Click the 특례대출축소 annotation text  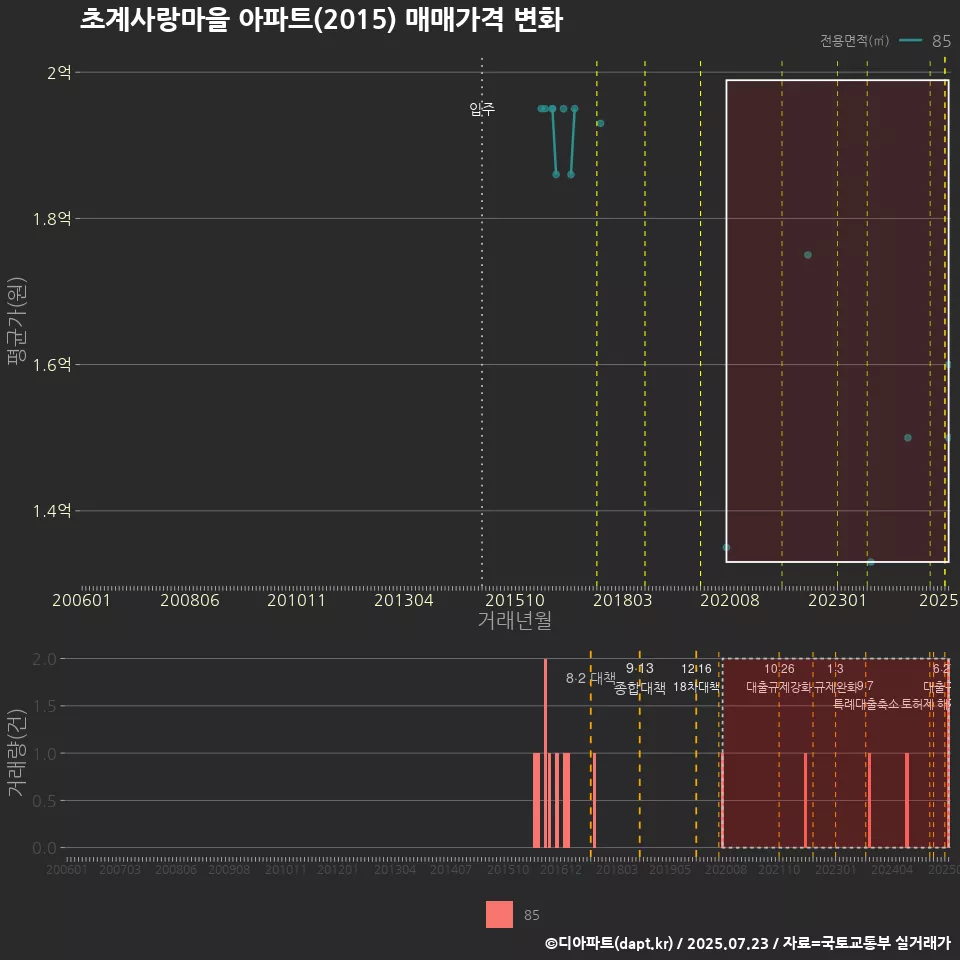(x=866, y=704)
